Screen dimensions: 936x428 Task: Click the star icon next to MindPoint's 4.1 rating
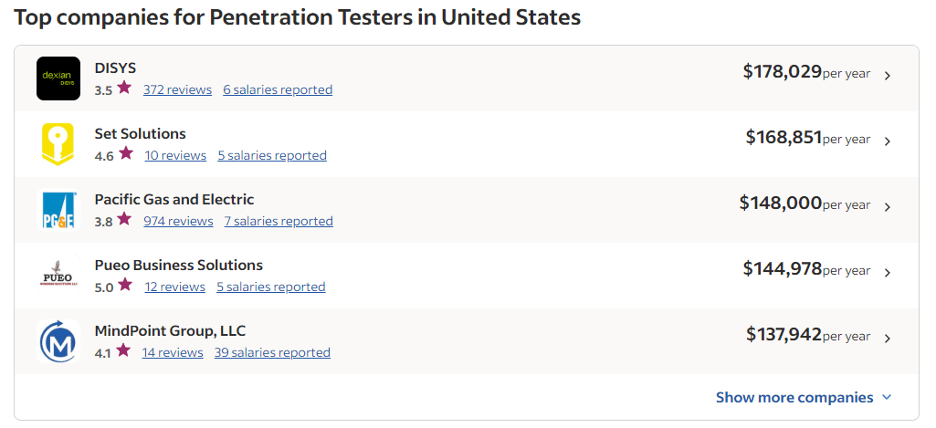click(x=123, y=350)
